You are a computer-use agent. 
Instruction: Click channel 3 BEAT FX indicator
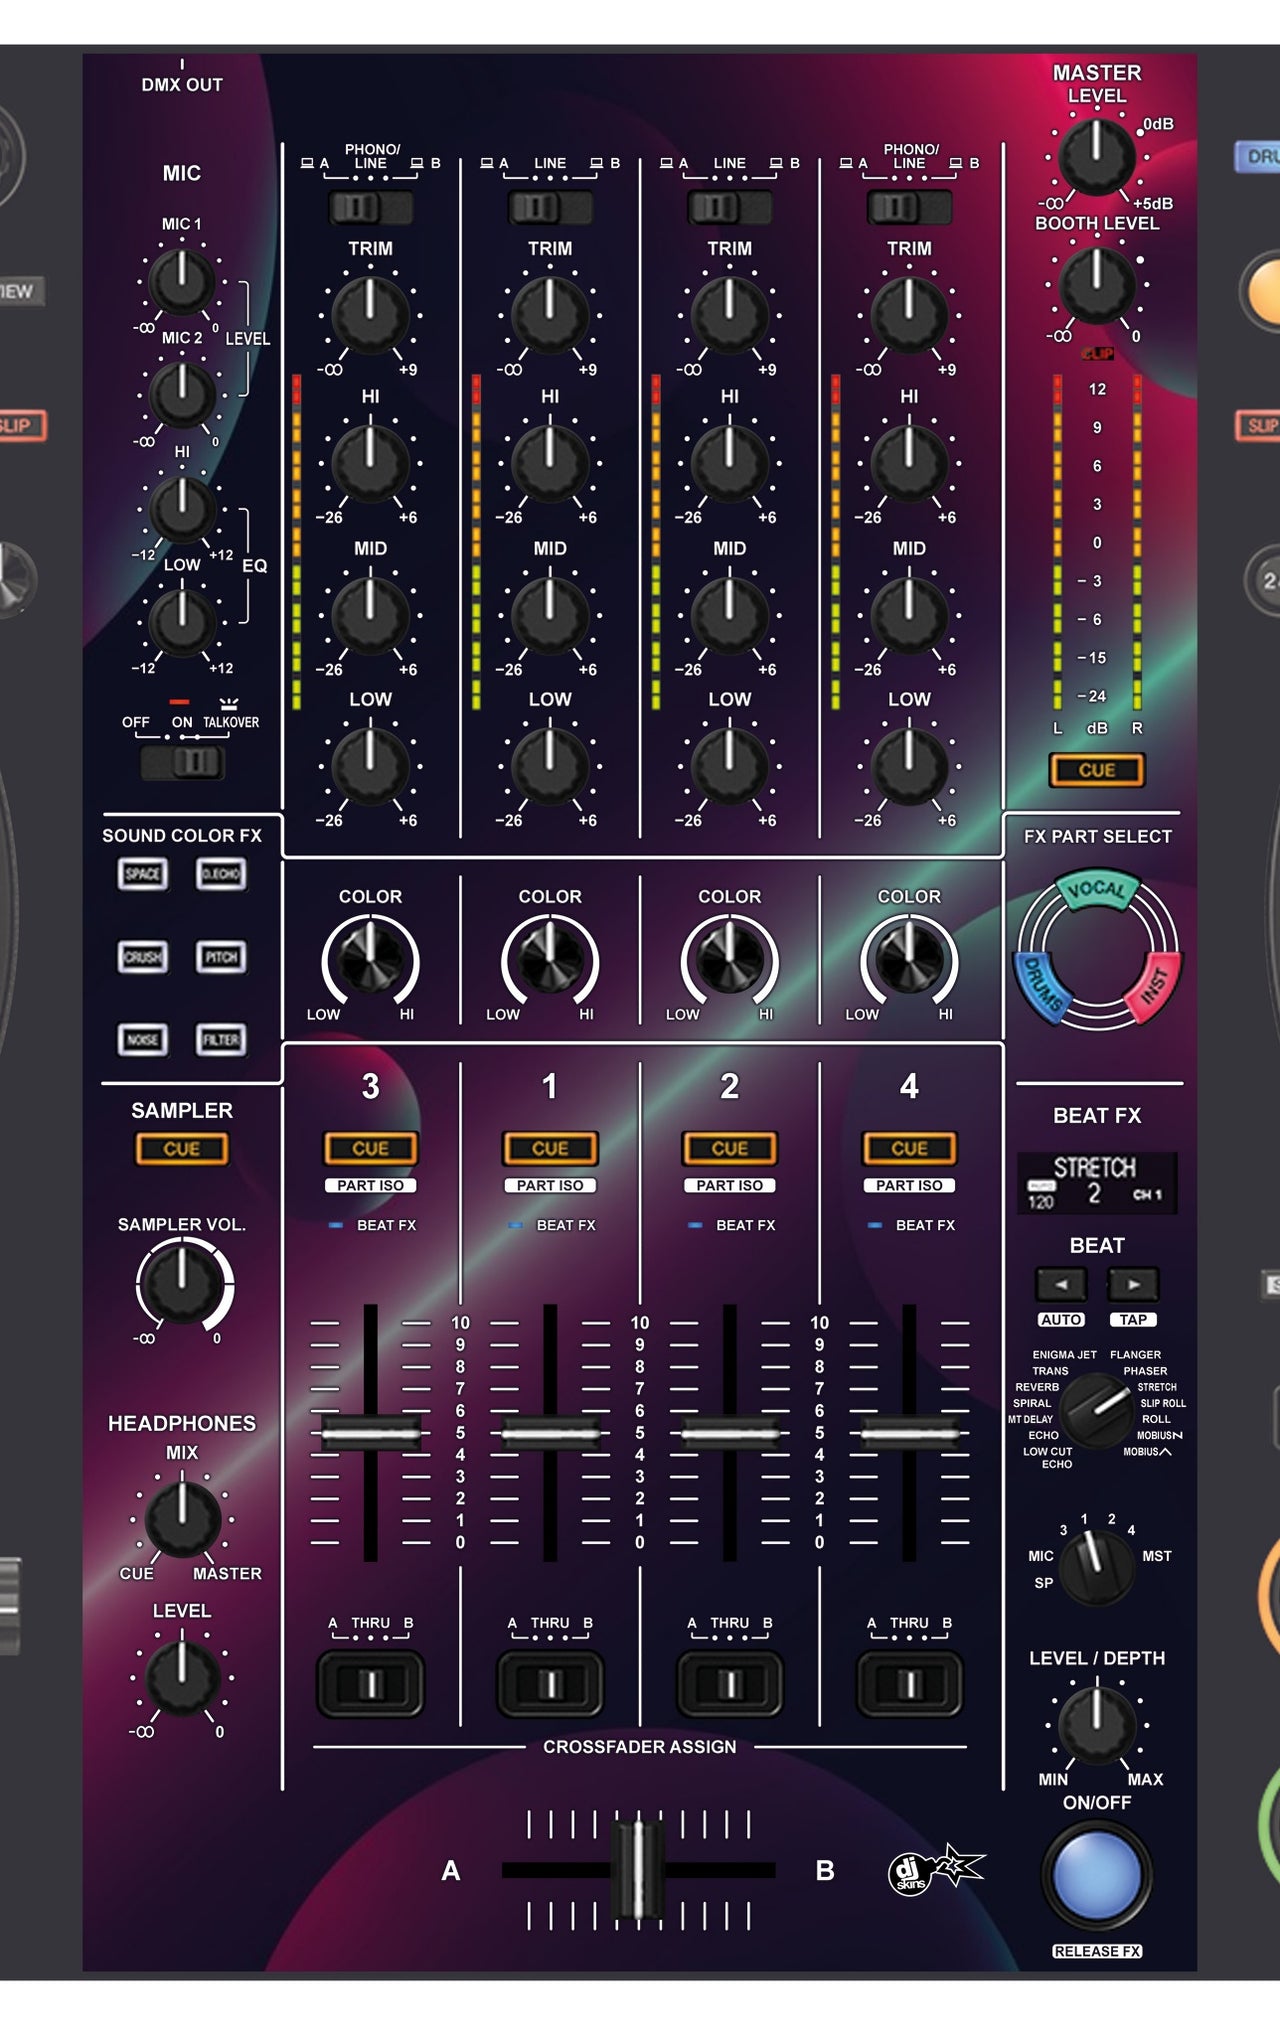pyautogui.click(x=335, y=1225)
